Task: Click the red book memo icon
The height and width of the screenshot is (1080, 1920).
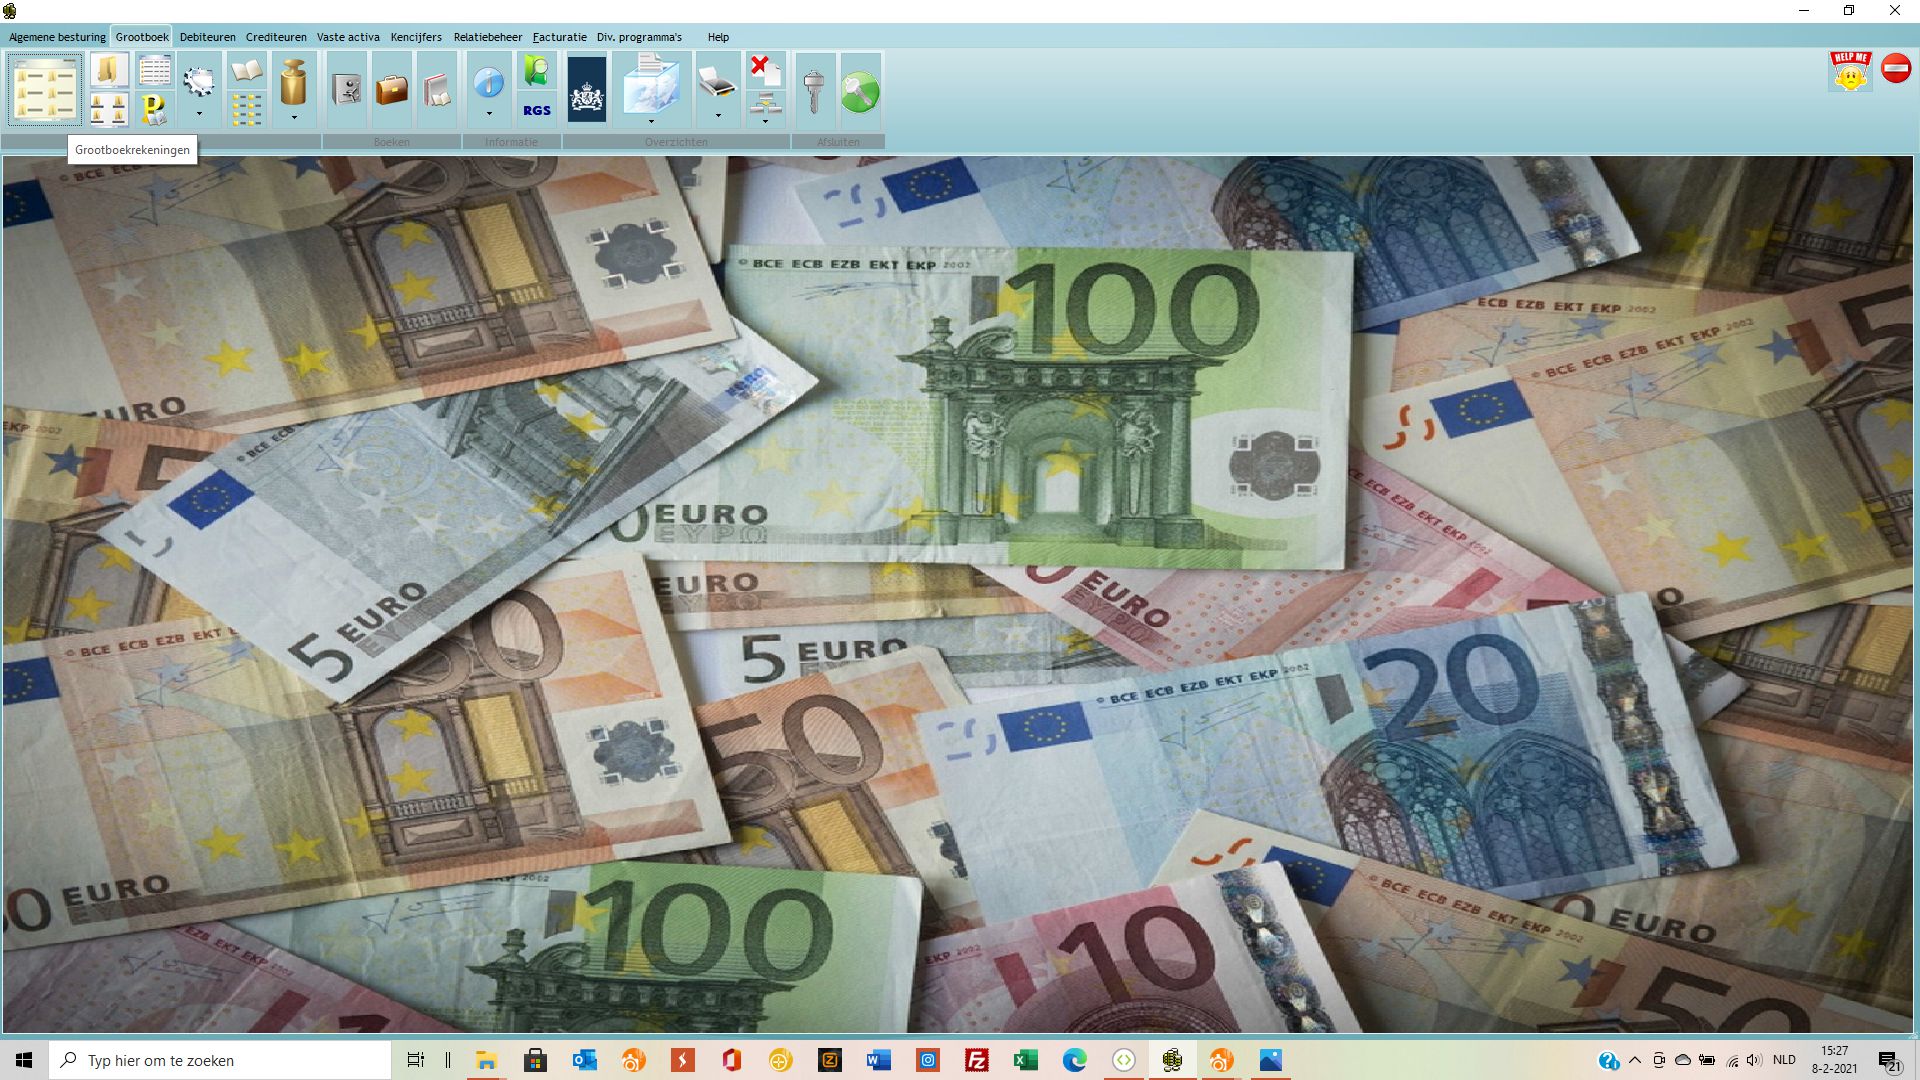Action: point(436,90)
